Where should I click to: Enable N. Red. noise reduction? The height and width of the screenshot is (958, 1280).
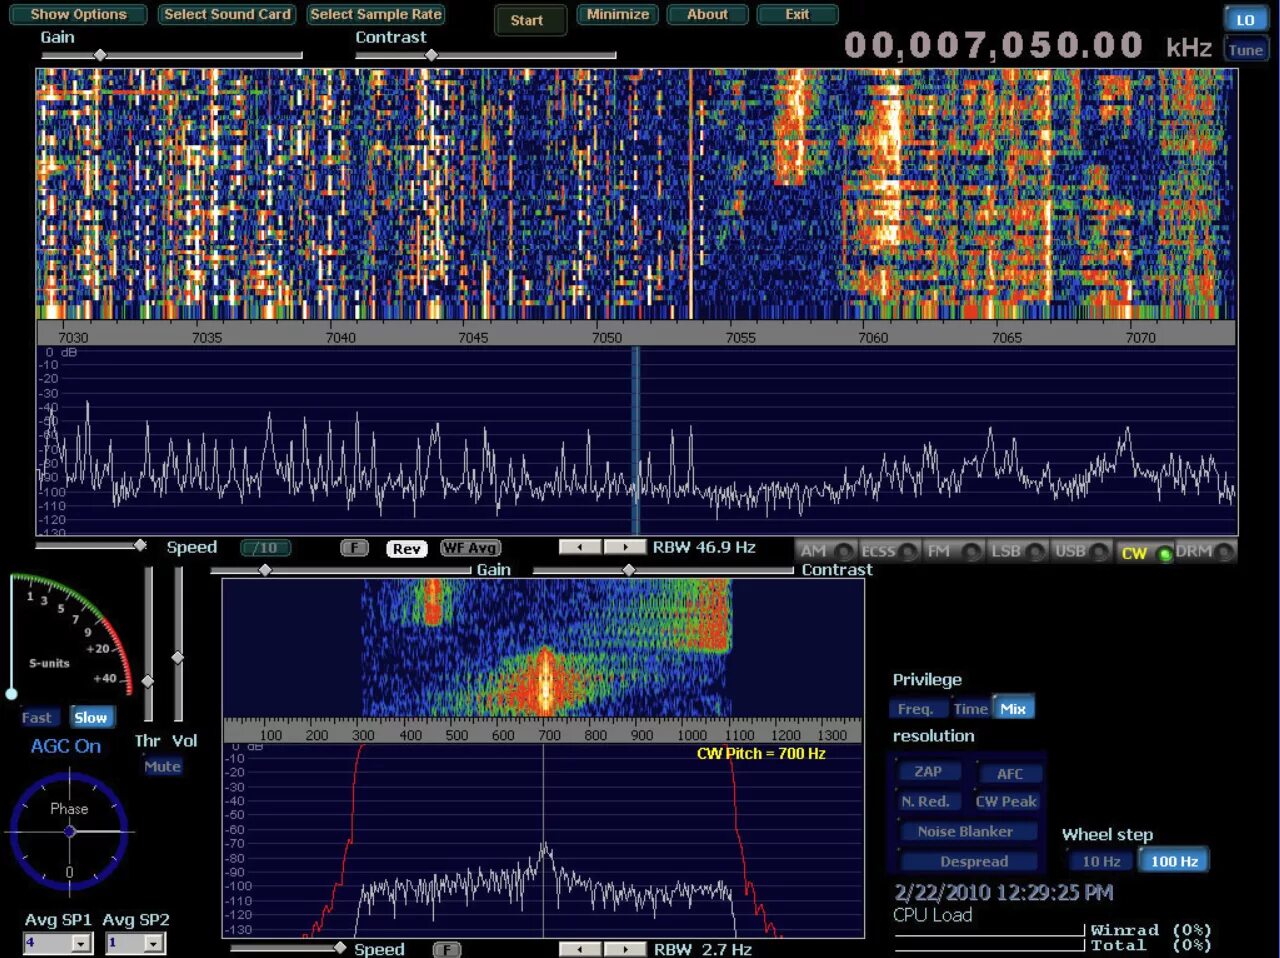click(x=928, y=801)
